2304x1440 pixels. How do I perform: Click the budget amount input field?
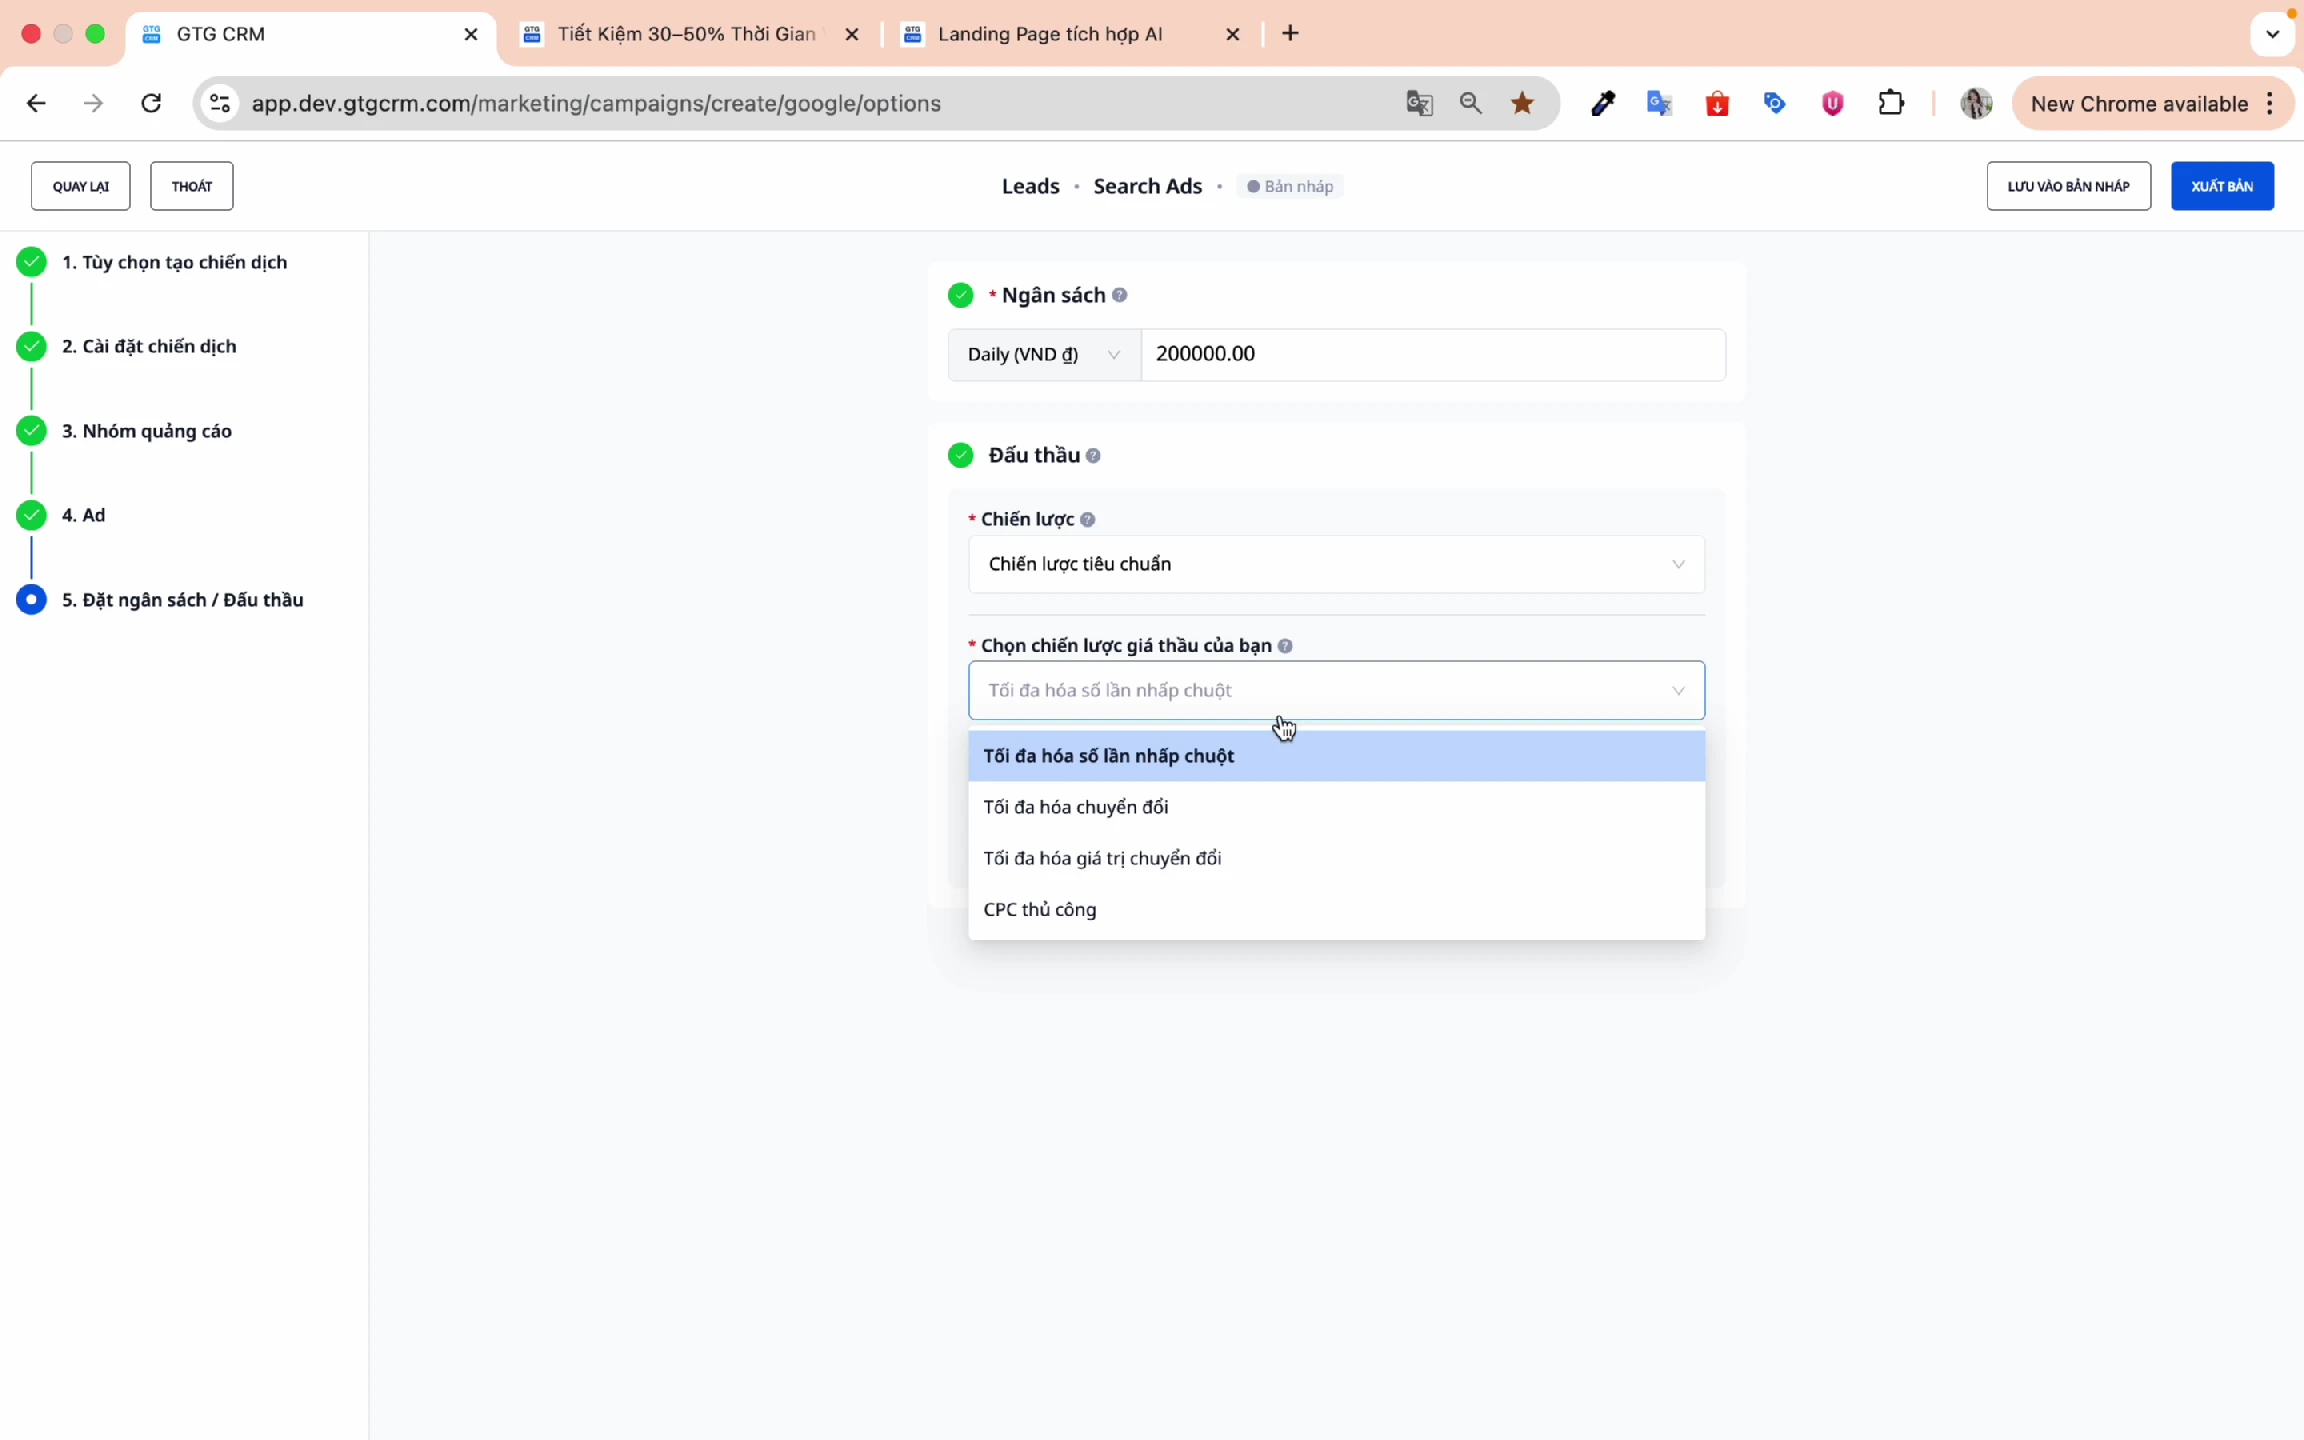(x=1431, y=354)
